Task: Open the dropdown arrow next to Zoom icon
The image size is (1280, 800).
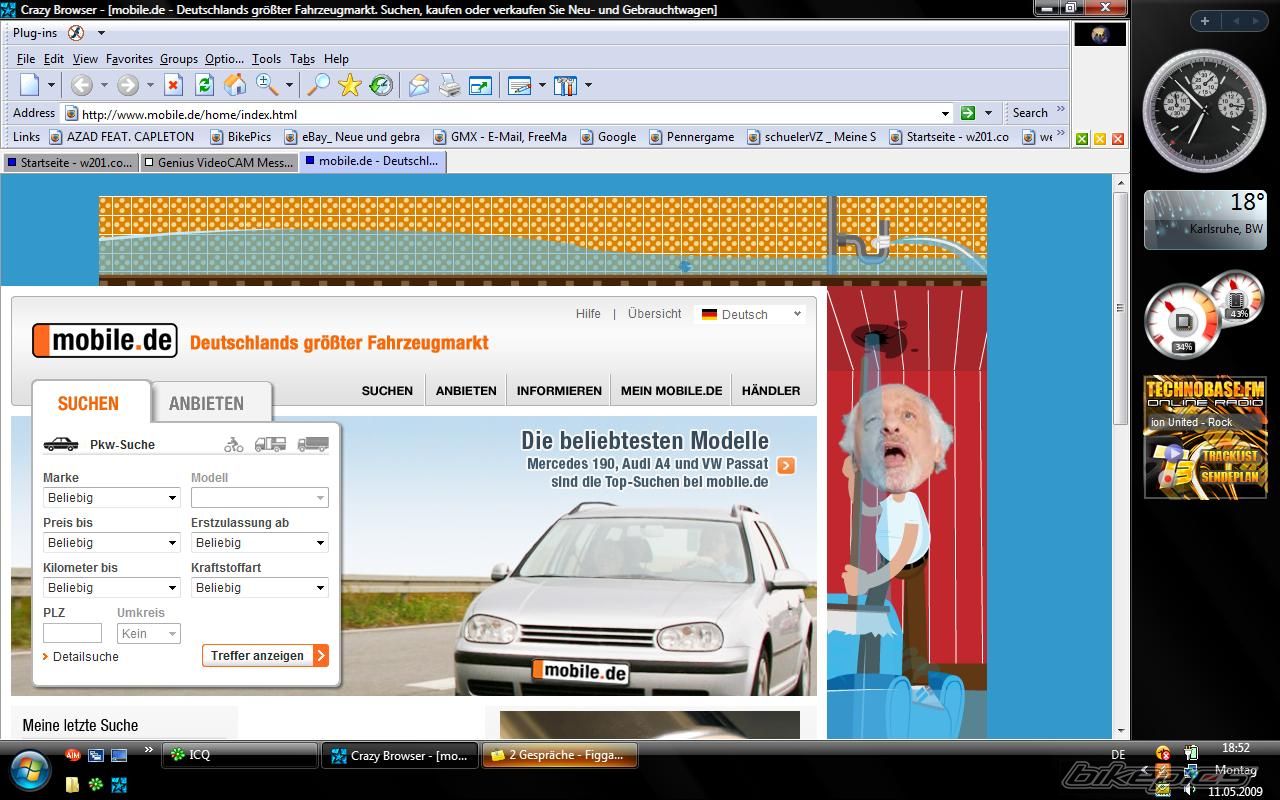Action: point(289,85)
